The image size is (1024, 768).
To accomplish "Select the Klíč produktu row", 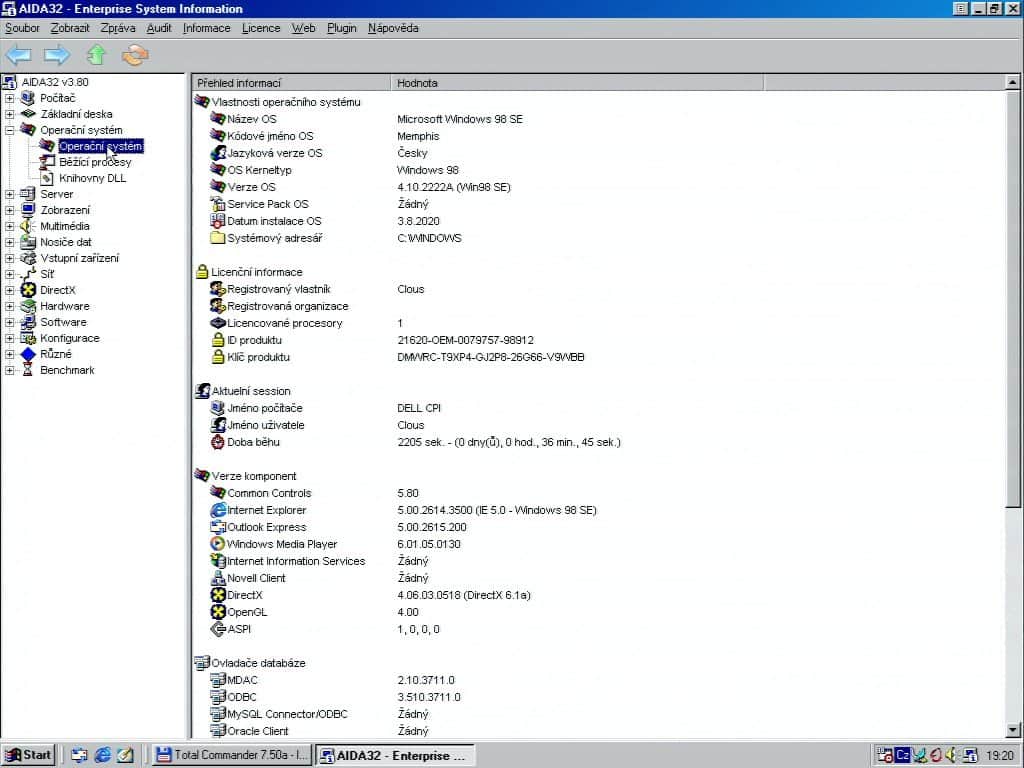I will click(599, 357).
